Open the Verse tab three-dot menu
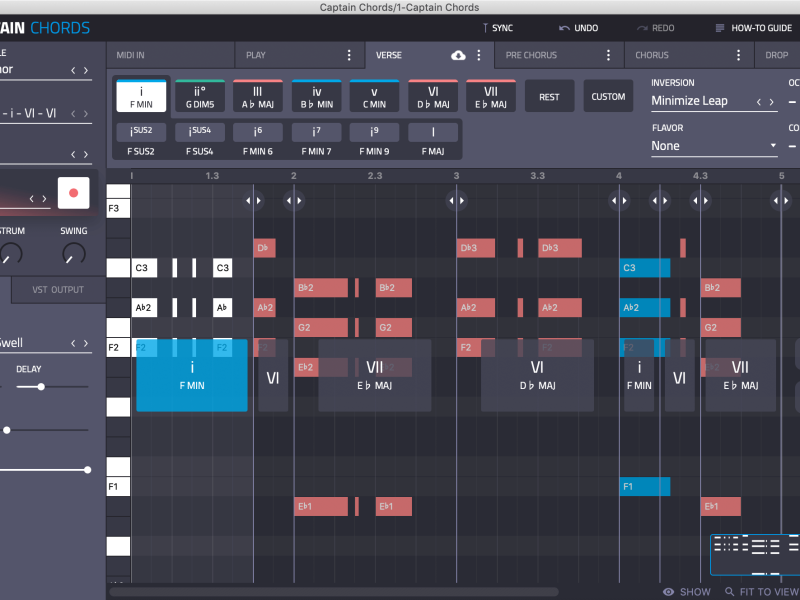The width and height of the screenshot is (800, 600). (479, 55)
